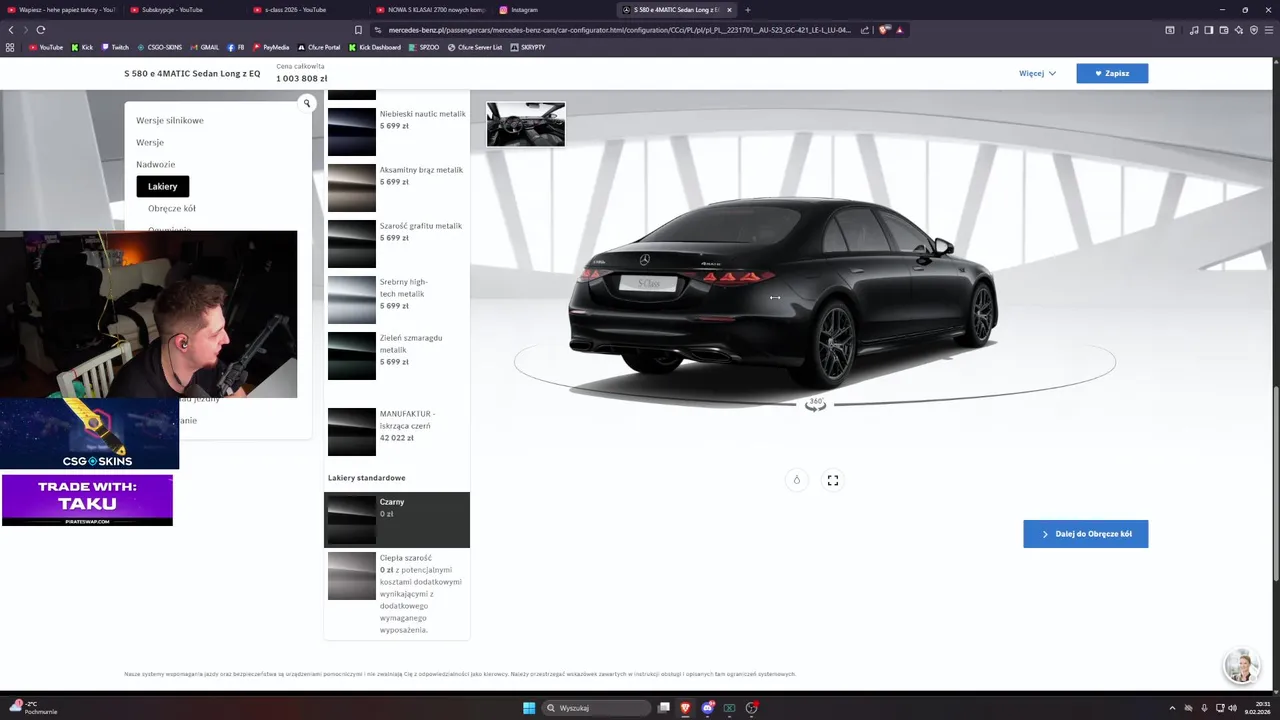
Task: Open the Wersje menu item
Action: (x=150, y=142)
